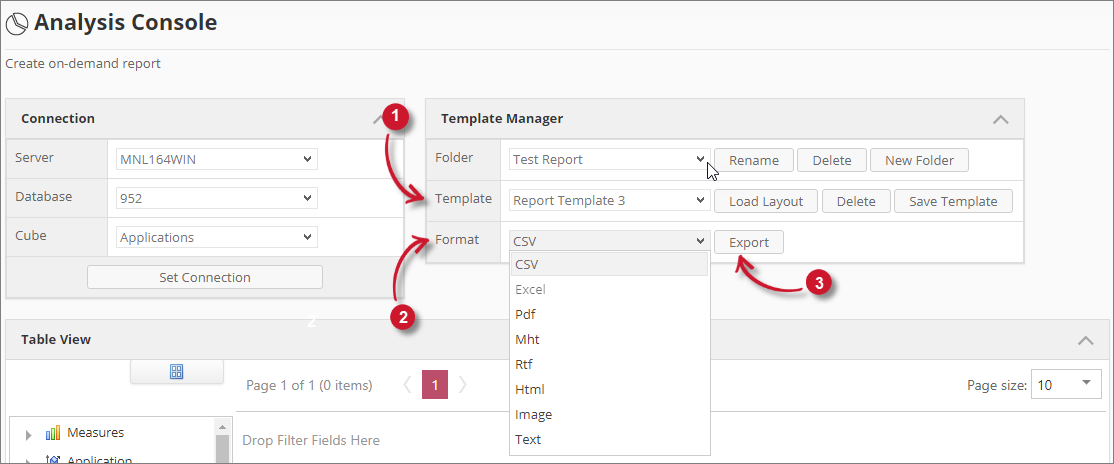Open the Template dropdown Report Template 3
This screenshot has height=464, width=1114.
pos(610,200)
